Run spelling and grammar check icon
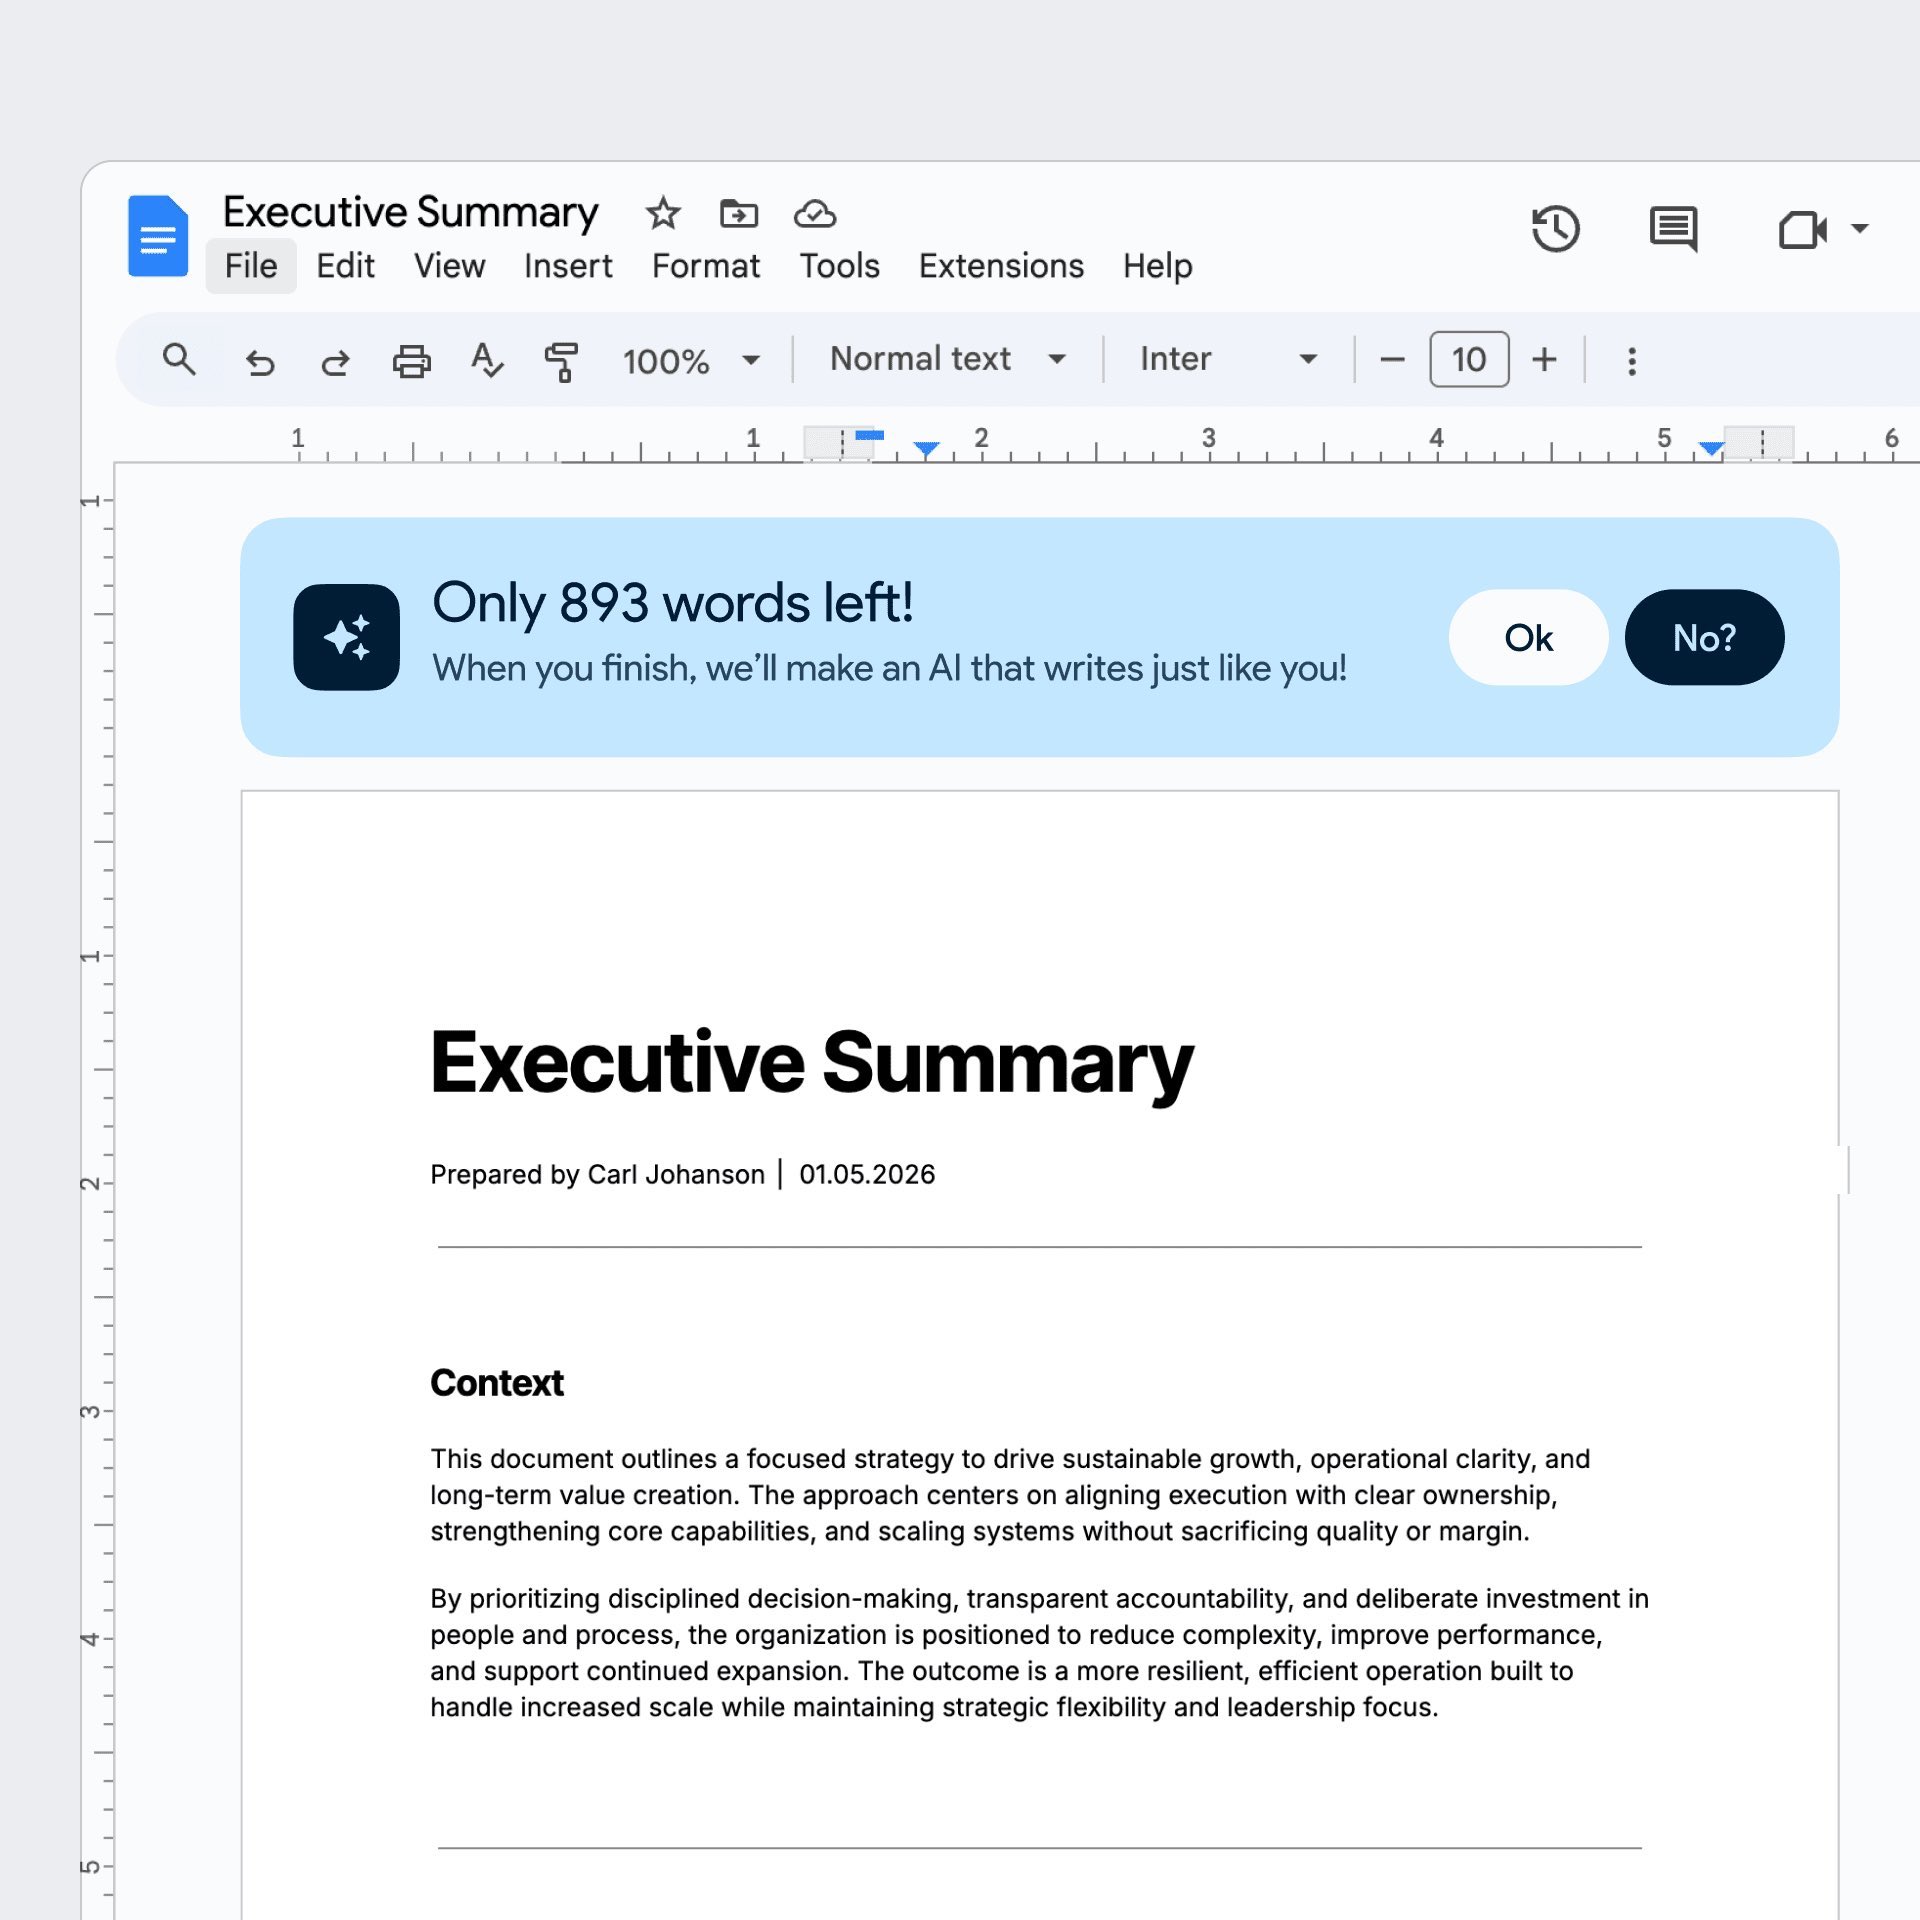This screenshot has height=1920, width=1920. (487, 360)
